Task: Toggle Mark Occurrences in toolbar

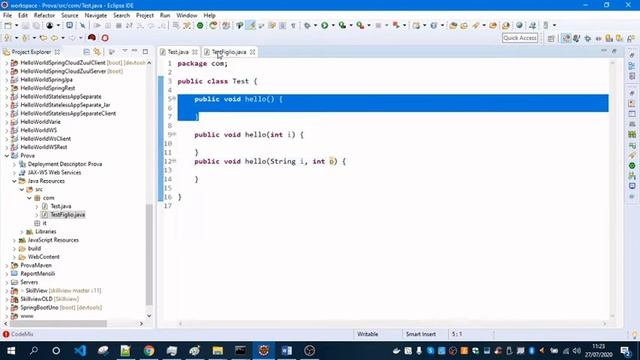Action: pos(251,25)
